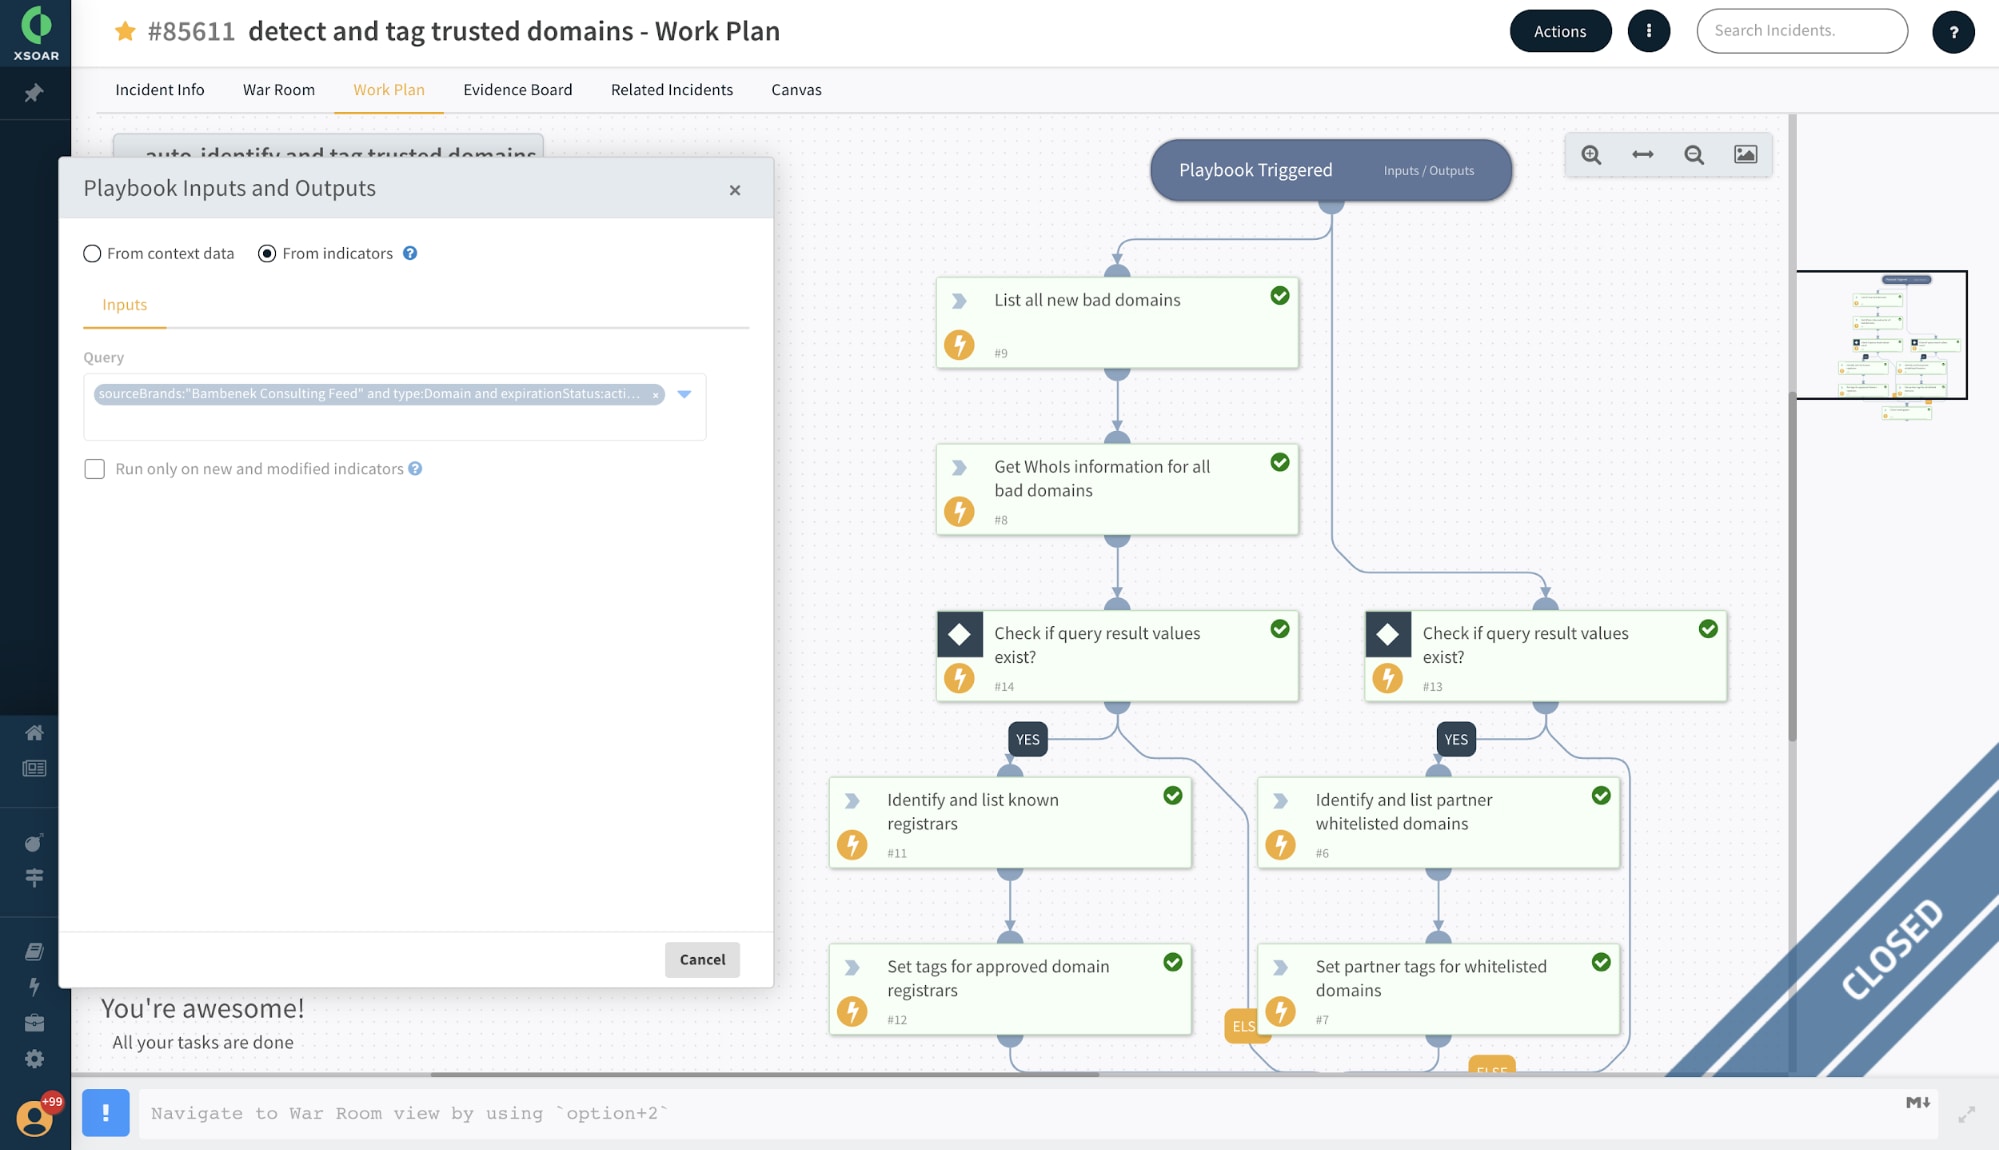Switch to the Evidence Board tab
The image size is (1999, 1150).
pos(518,89)
